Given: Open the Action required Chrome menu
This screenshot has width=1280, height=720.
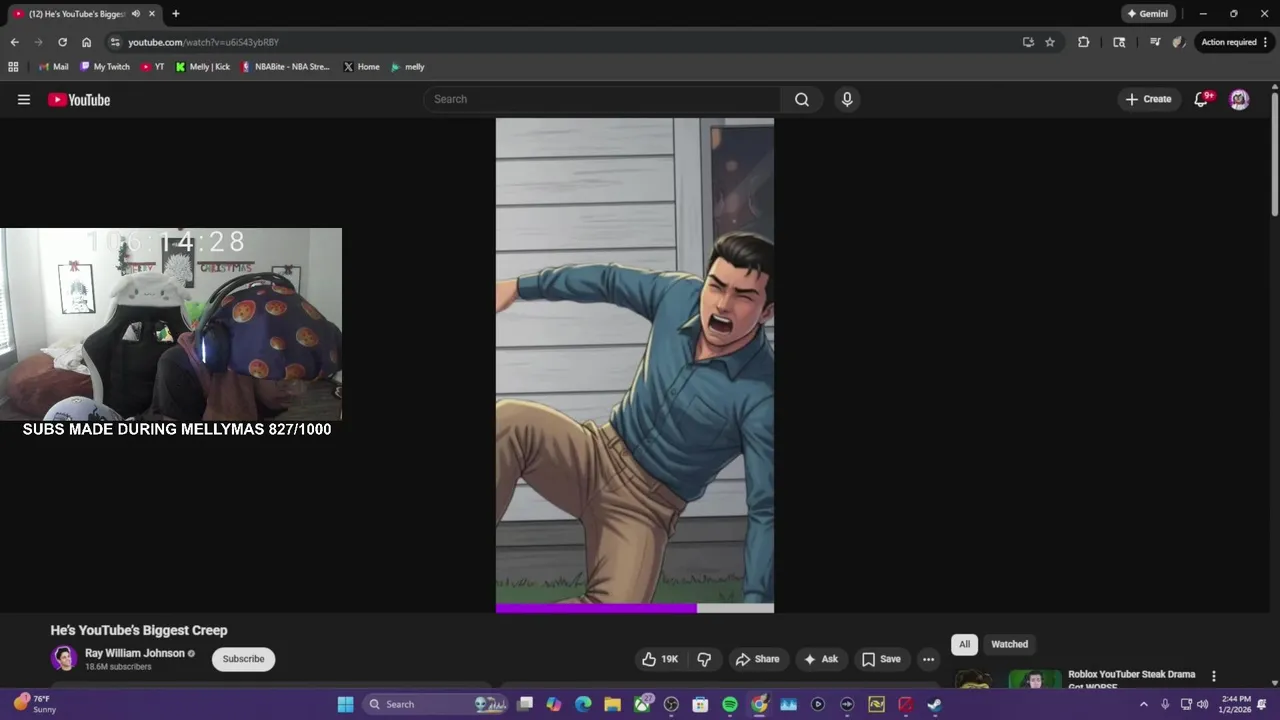Looking at the screenshot, I should (1236, 42).
